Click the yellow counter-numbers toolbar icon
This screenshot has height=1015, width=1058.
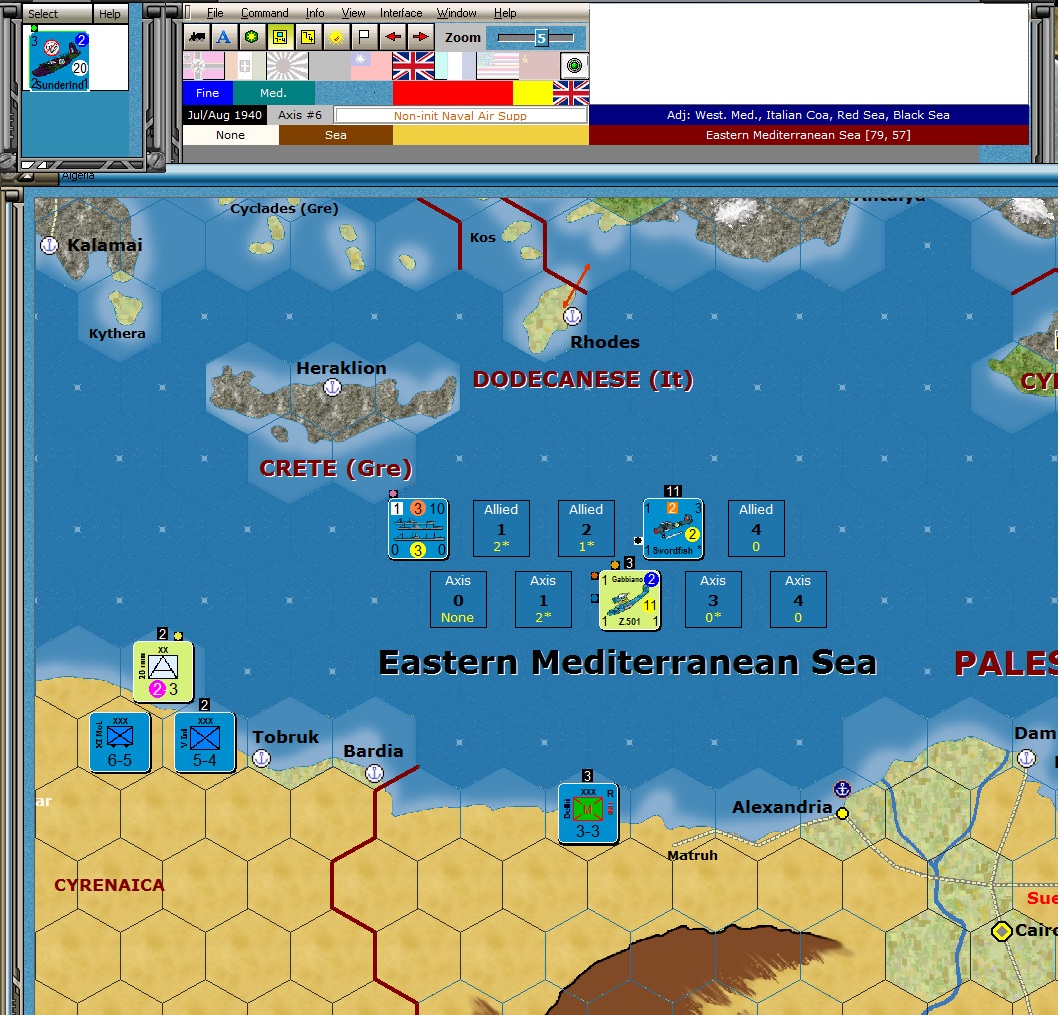(308, 37)
